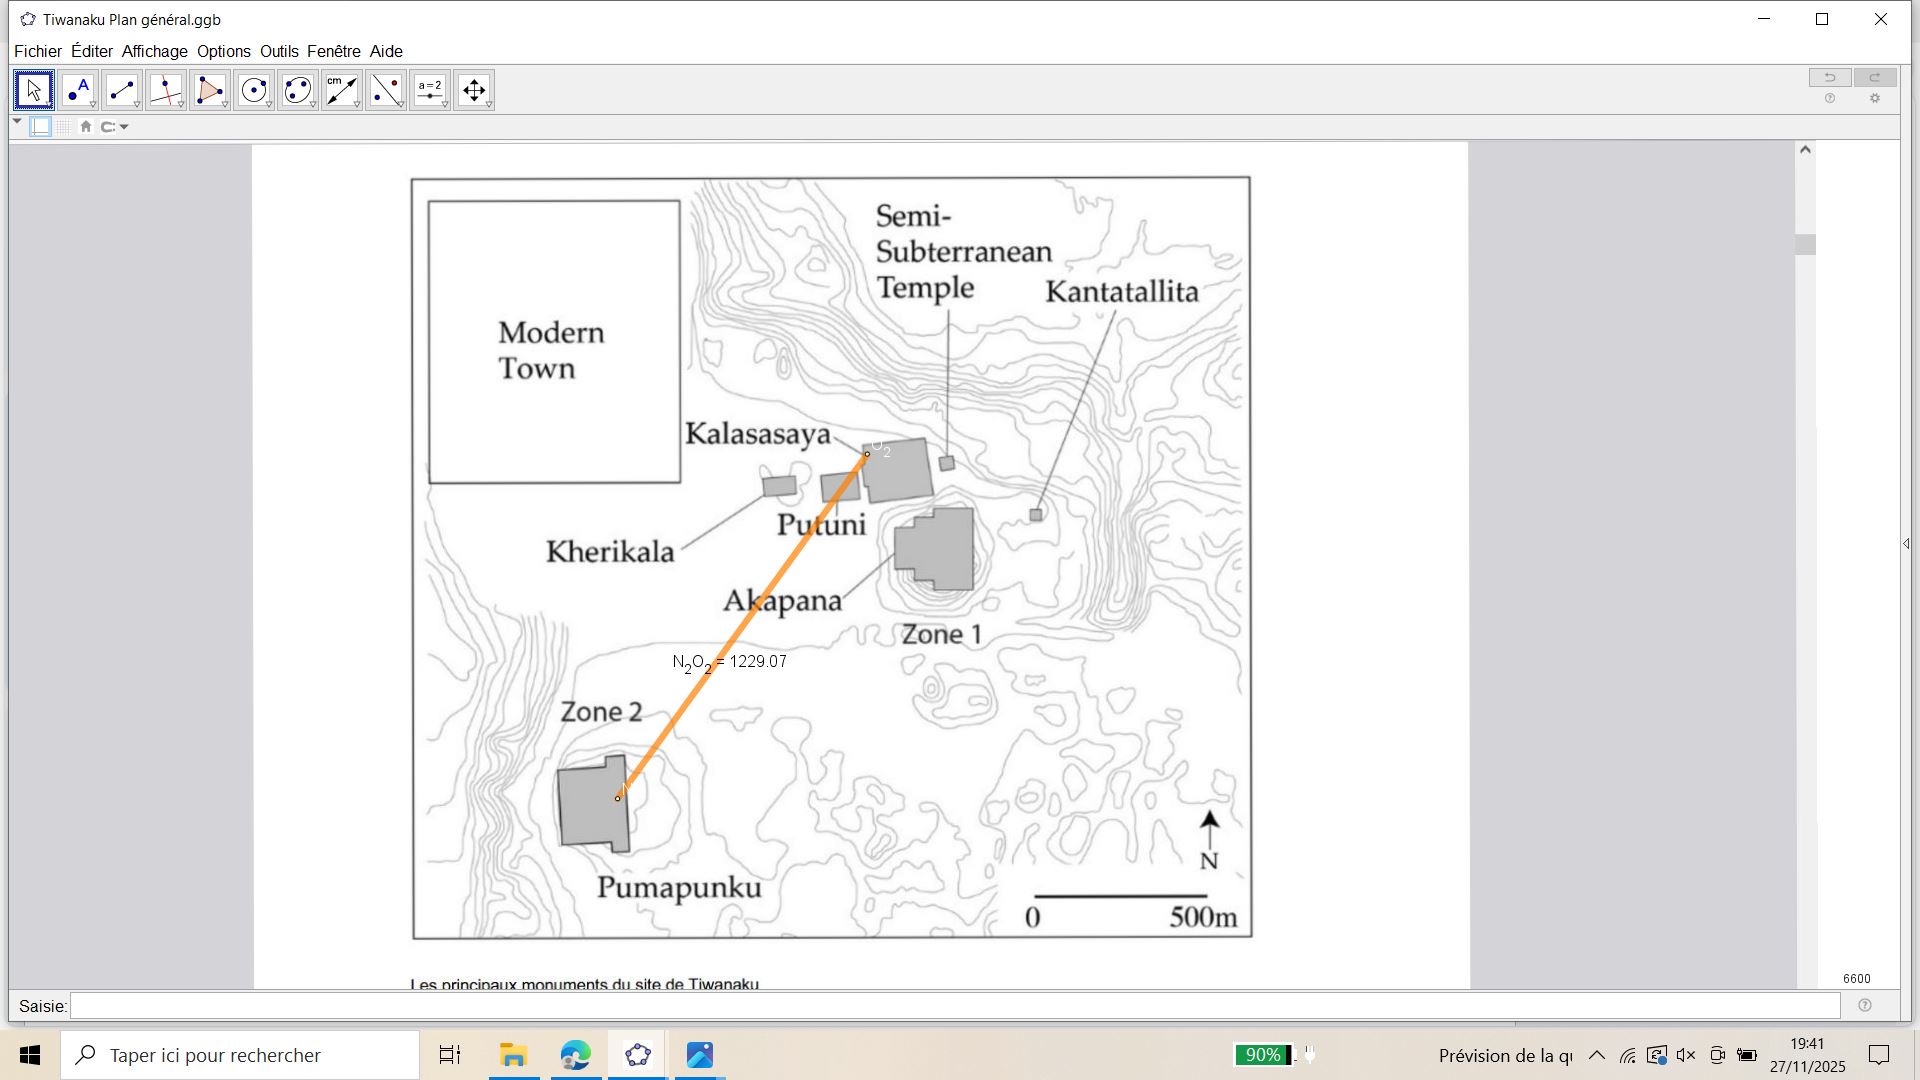Select the Move arrow tool

[x=33, y=90]
